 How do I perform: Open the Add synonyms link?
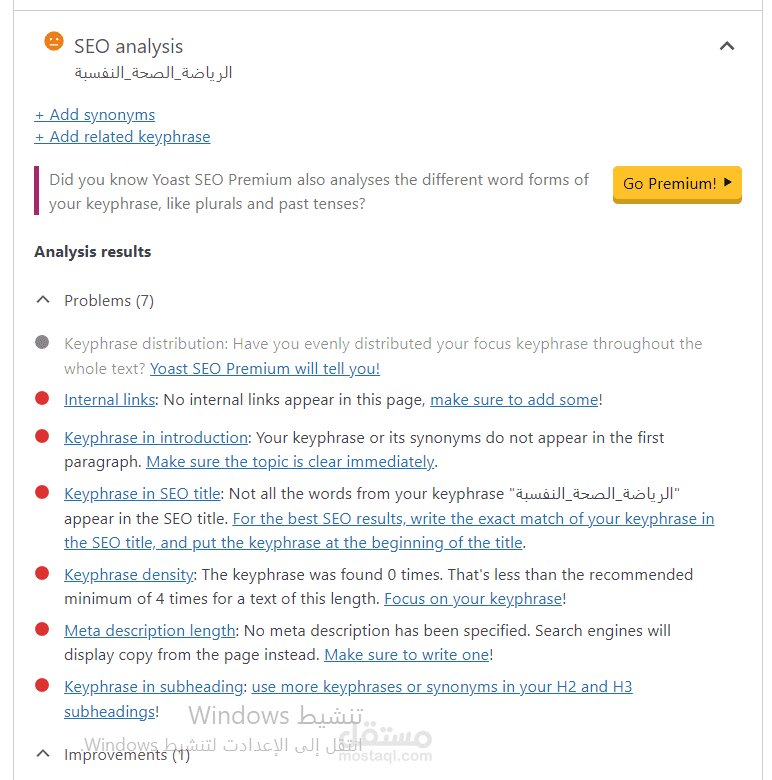point(95,115)
